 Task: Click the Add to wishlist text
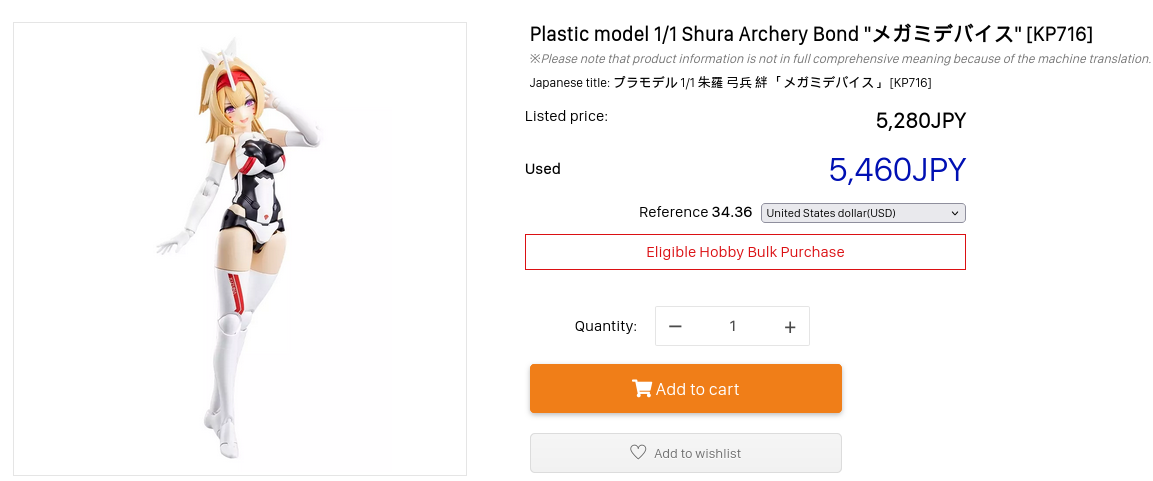pos(697,453)
